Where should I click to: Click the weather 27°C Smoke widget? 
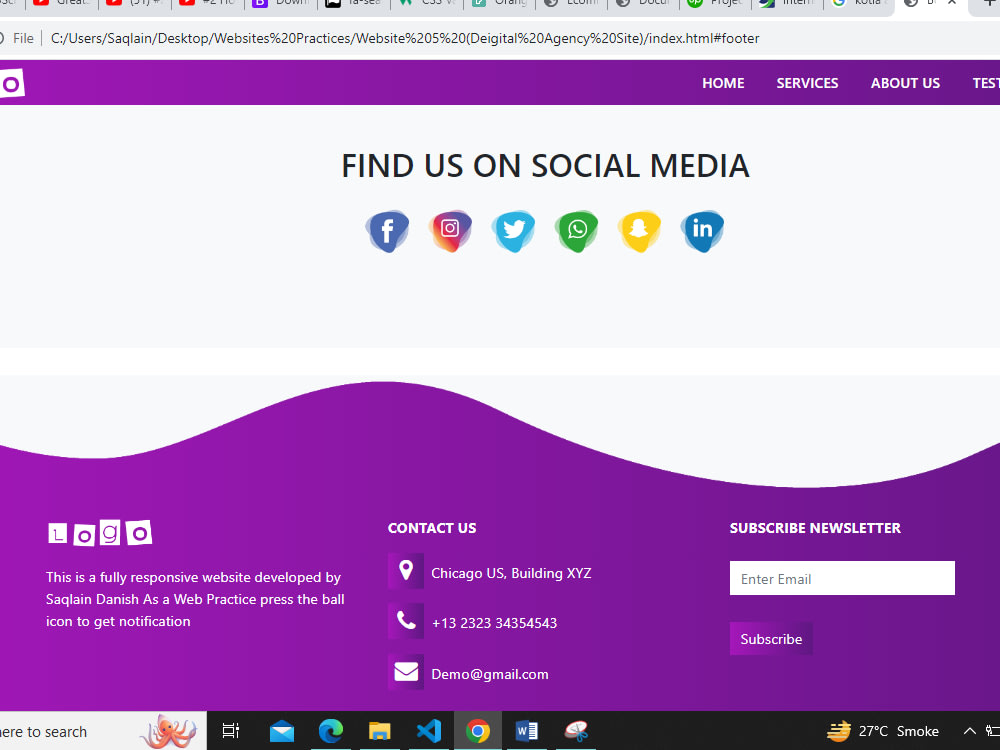click(883, 731)
